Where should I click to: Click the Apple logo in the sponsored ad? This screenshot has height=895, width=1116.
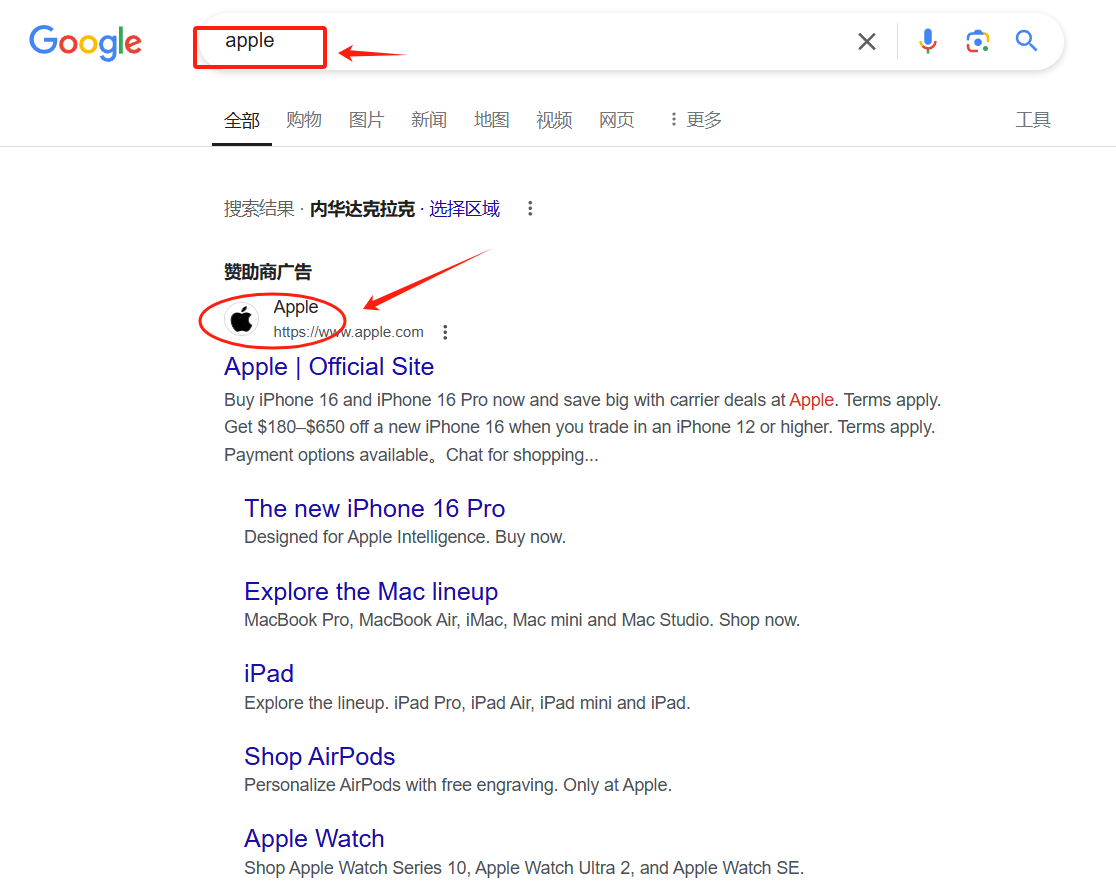(241, 320)
